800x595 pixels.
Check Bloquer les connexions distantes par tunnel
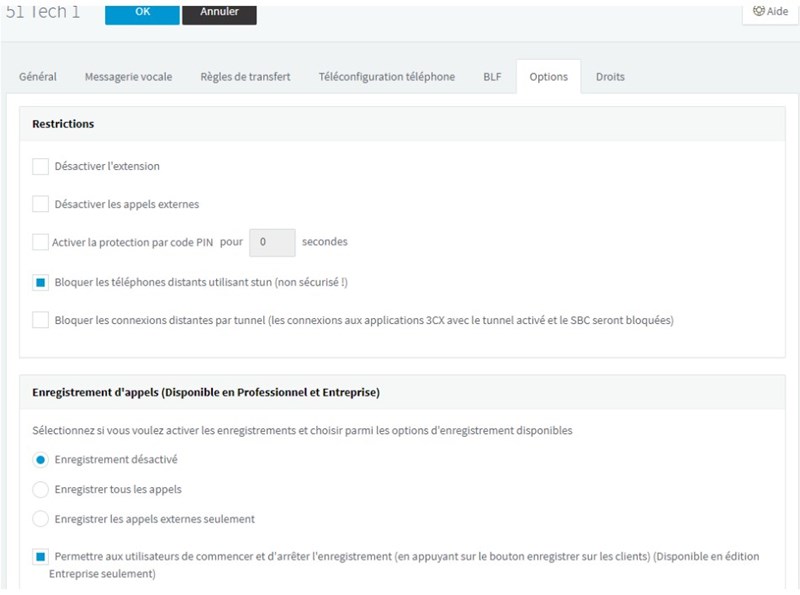coord(41,320)
